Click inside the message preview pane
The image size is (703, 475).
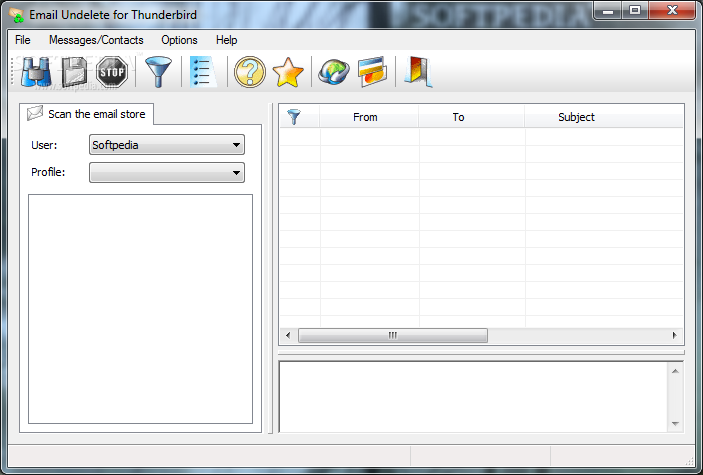click(473, 397)
